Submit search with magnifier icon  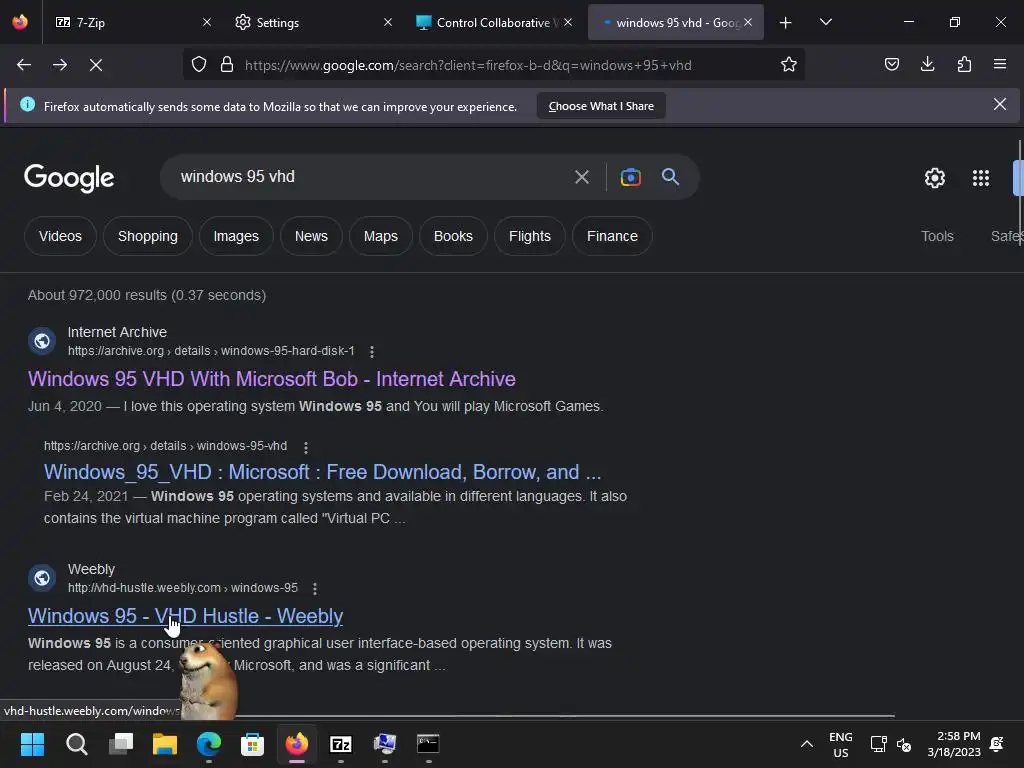(670, 177)
